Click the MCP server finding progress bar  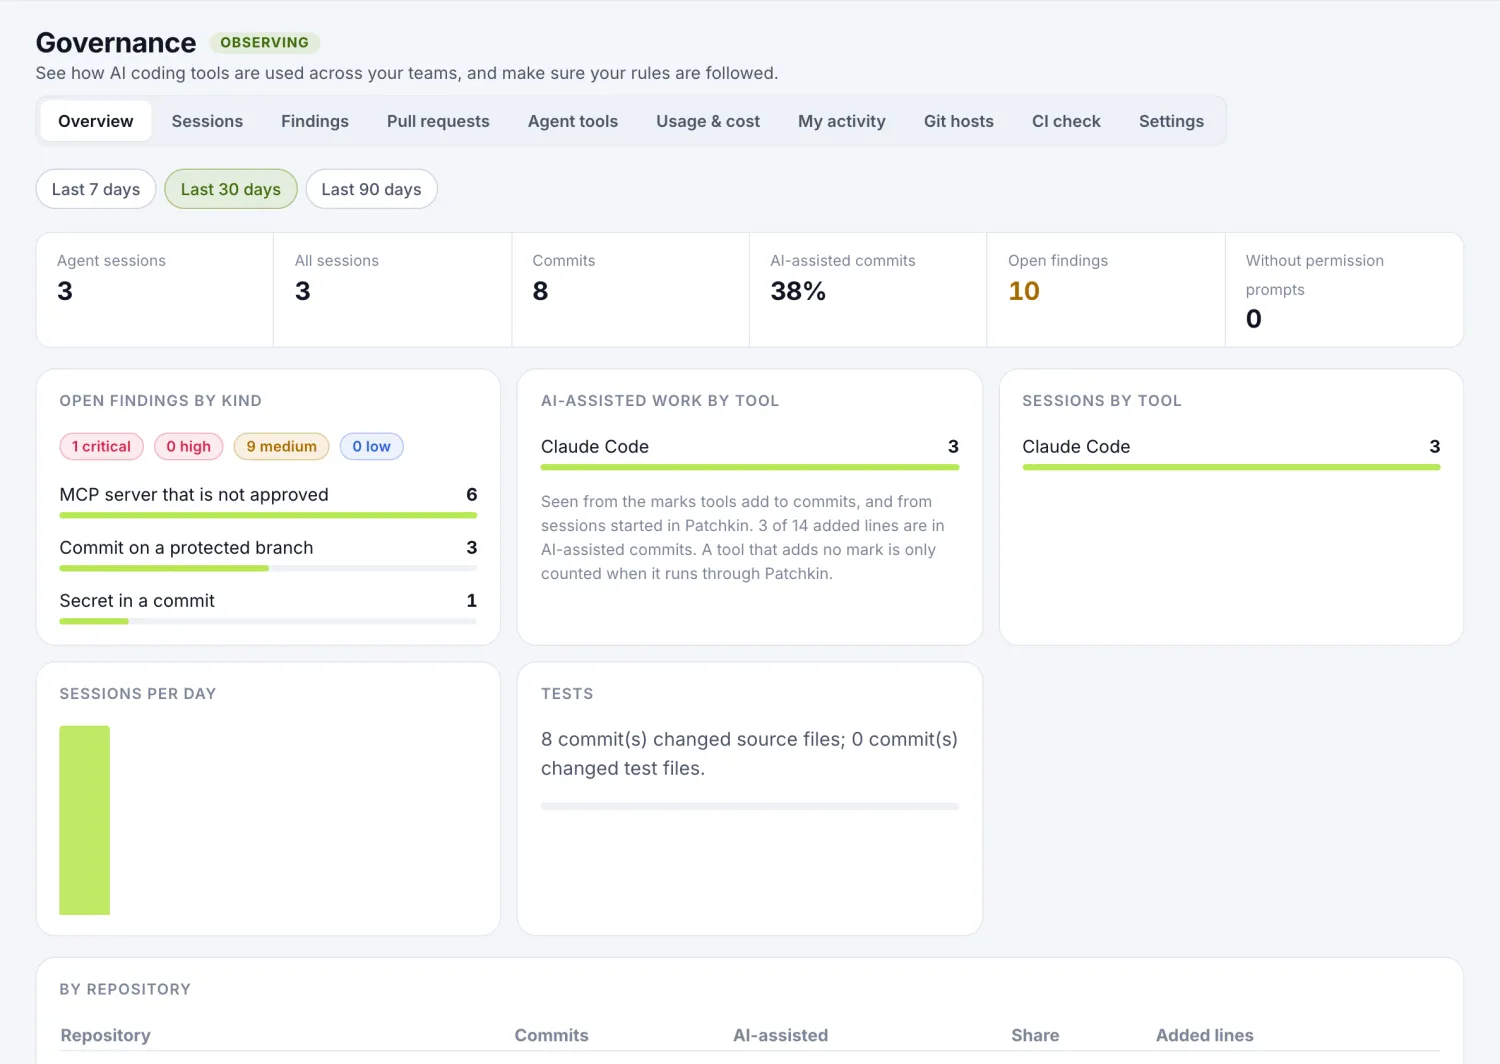click(x=268, y=515)
